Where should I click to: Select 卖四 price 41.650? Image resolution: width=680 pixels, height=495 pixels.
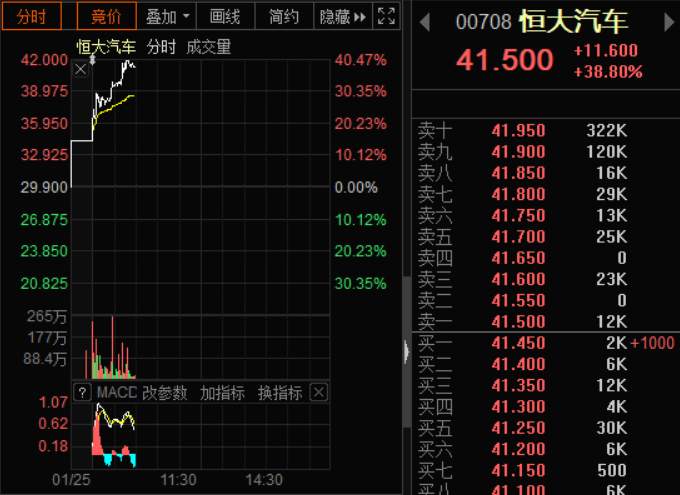pos(518,258)
